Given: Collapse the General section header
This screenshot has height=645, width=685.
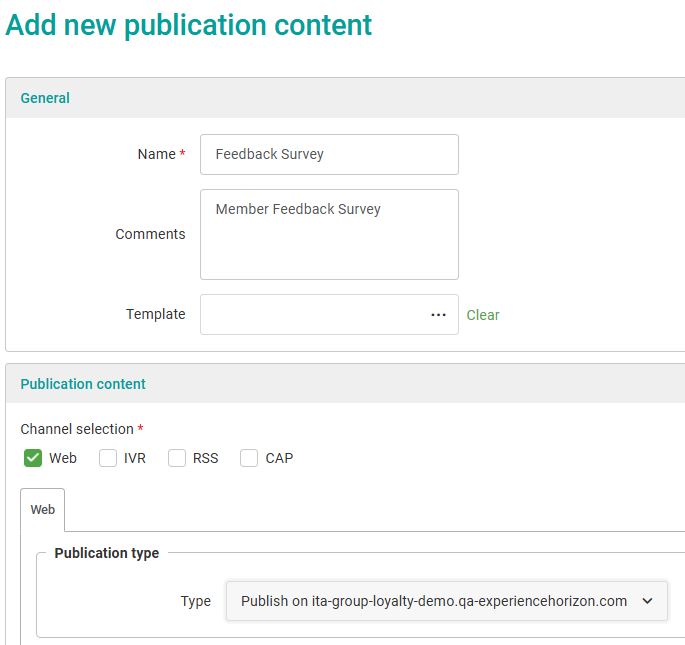Looking at the screenshot, I should 46,98.
